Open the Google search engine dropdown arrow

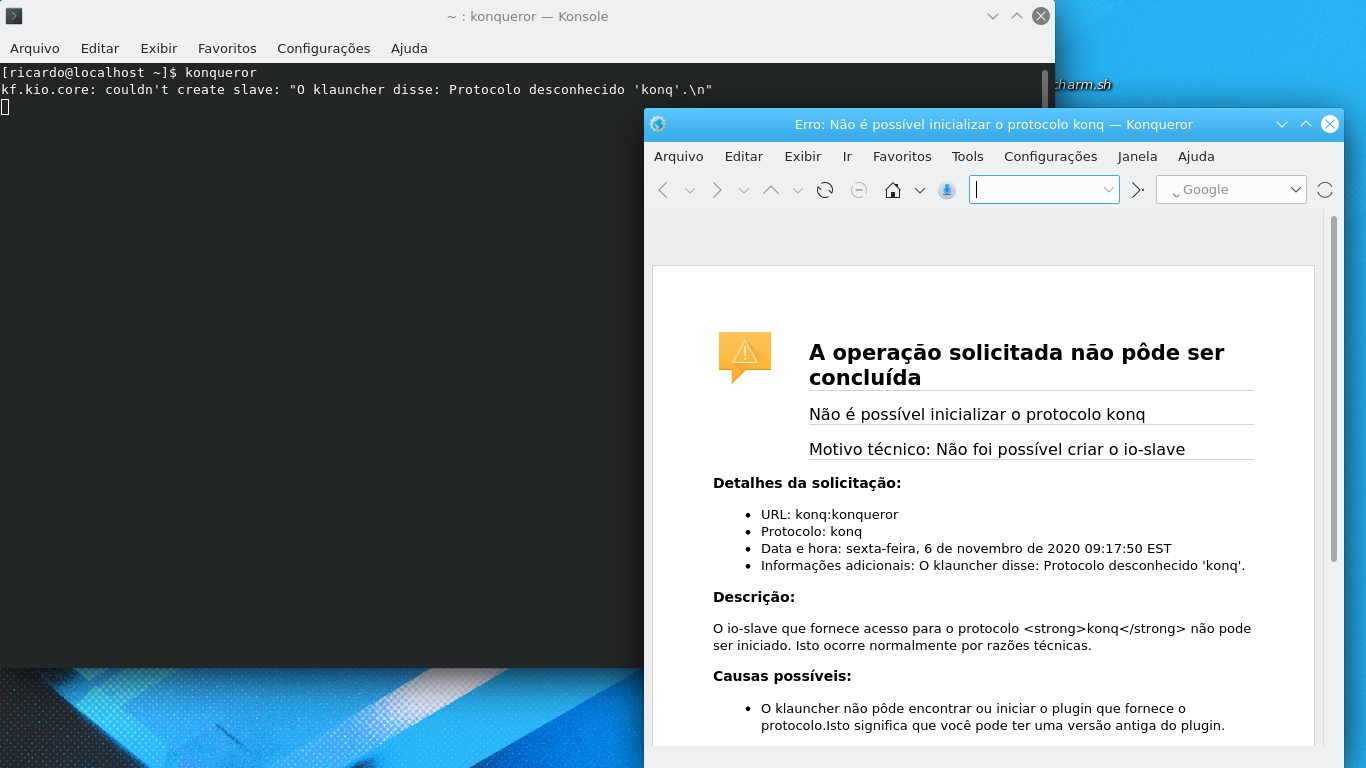(x=1296, y=190)
